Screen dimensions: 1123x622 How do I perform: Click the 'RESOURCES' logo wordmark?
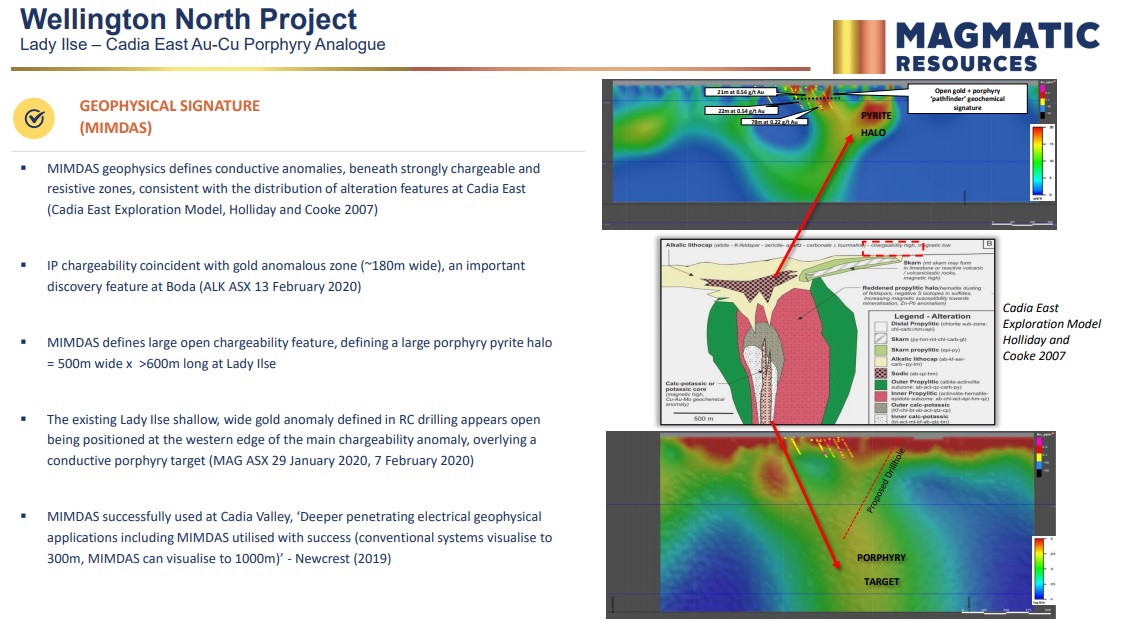[x=966, y=64]
